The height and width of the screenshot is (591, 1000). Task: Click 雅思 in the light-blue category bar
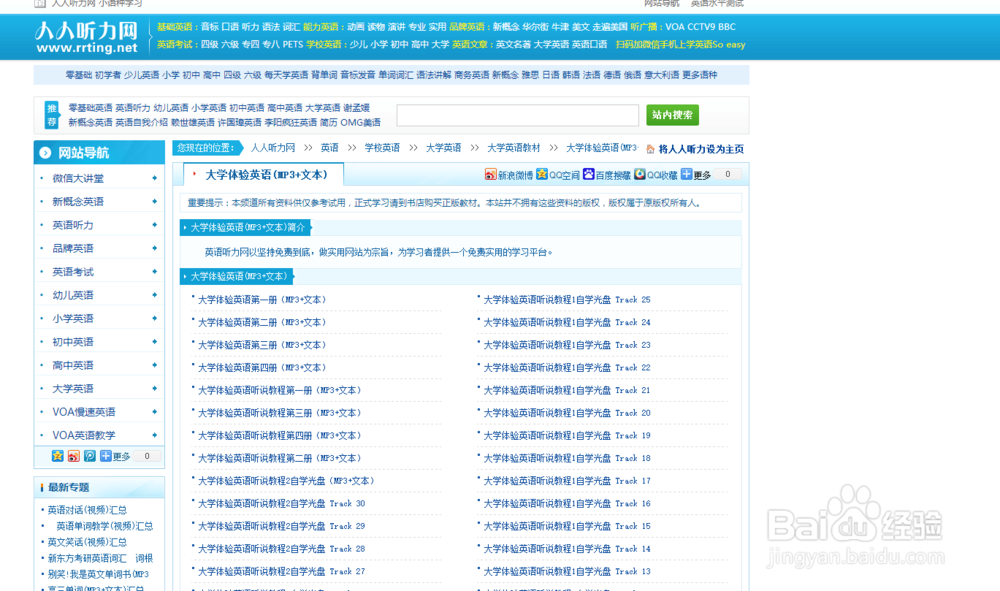tap(530, 75)
